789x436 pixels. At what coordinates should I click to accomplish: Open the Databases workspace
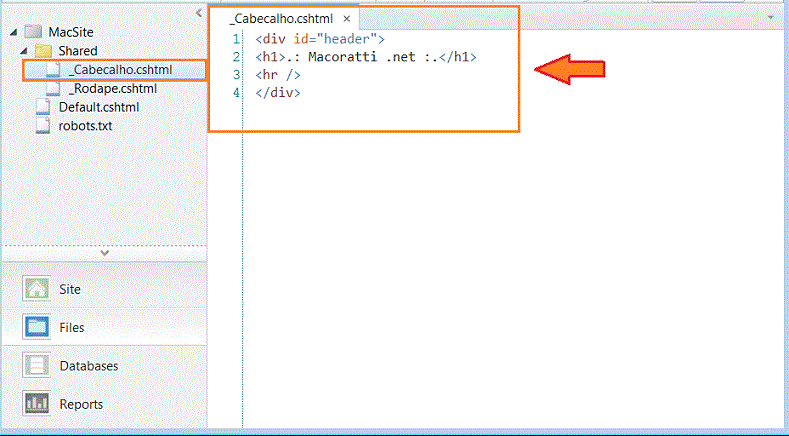tap(105, 366)
